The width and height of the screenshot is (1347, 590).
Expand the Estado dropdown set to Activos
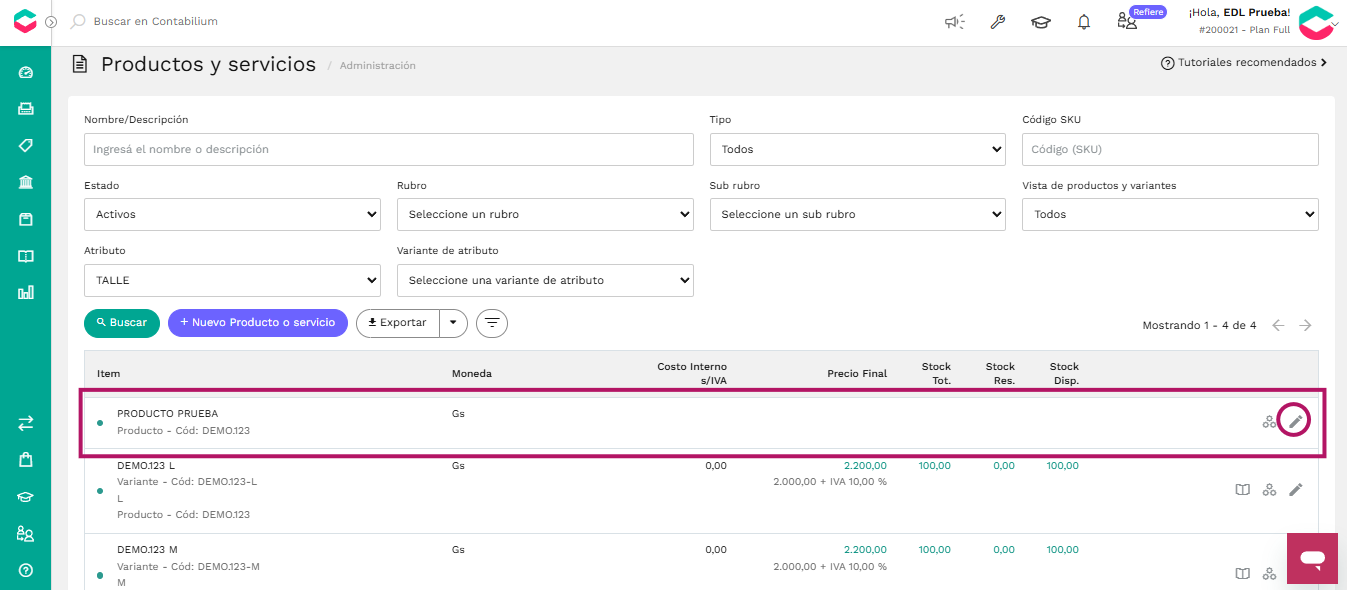232,214
